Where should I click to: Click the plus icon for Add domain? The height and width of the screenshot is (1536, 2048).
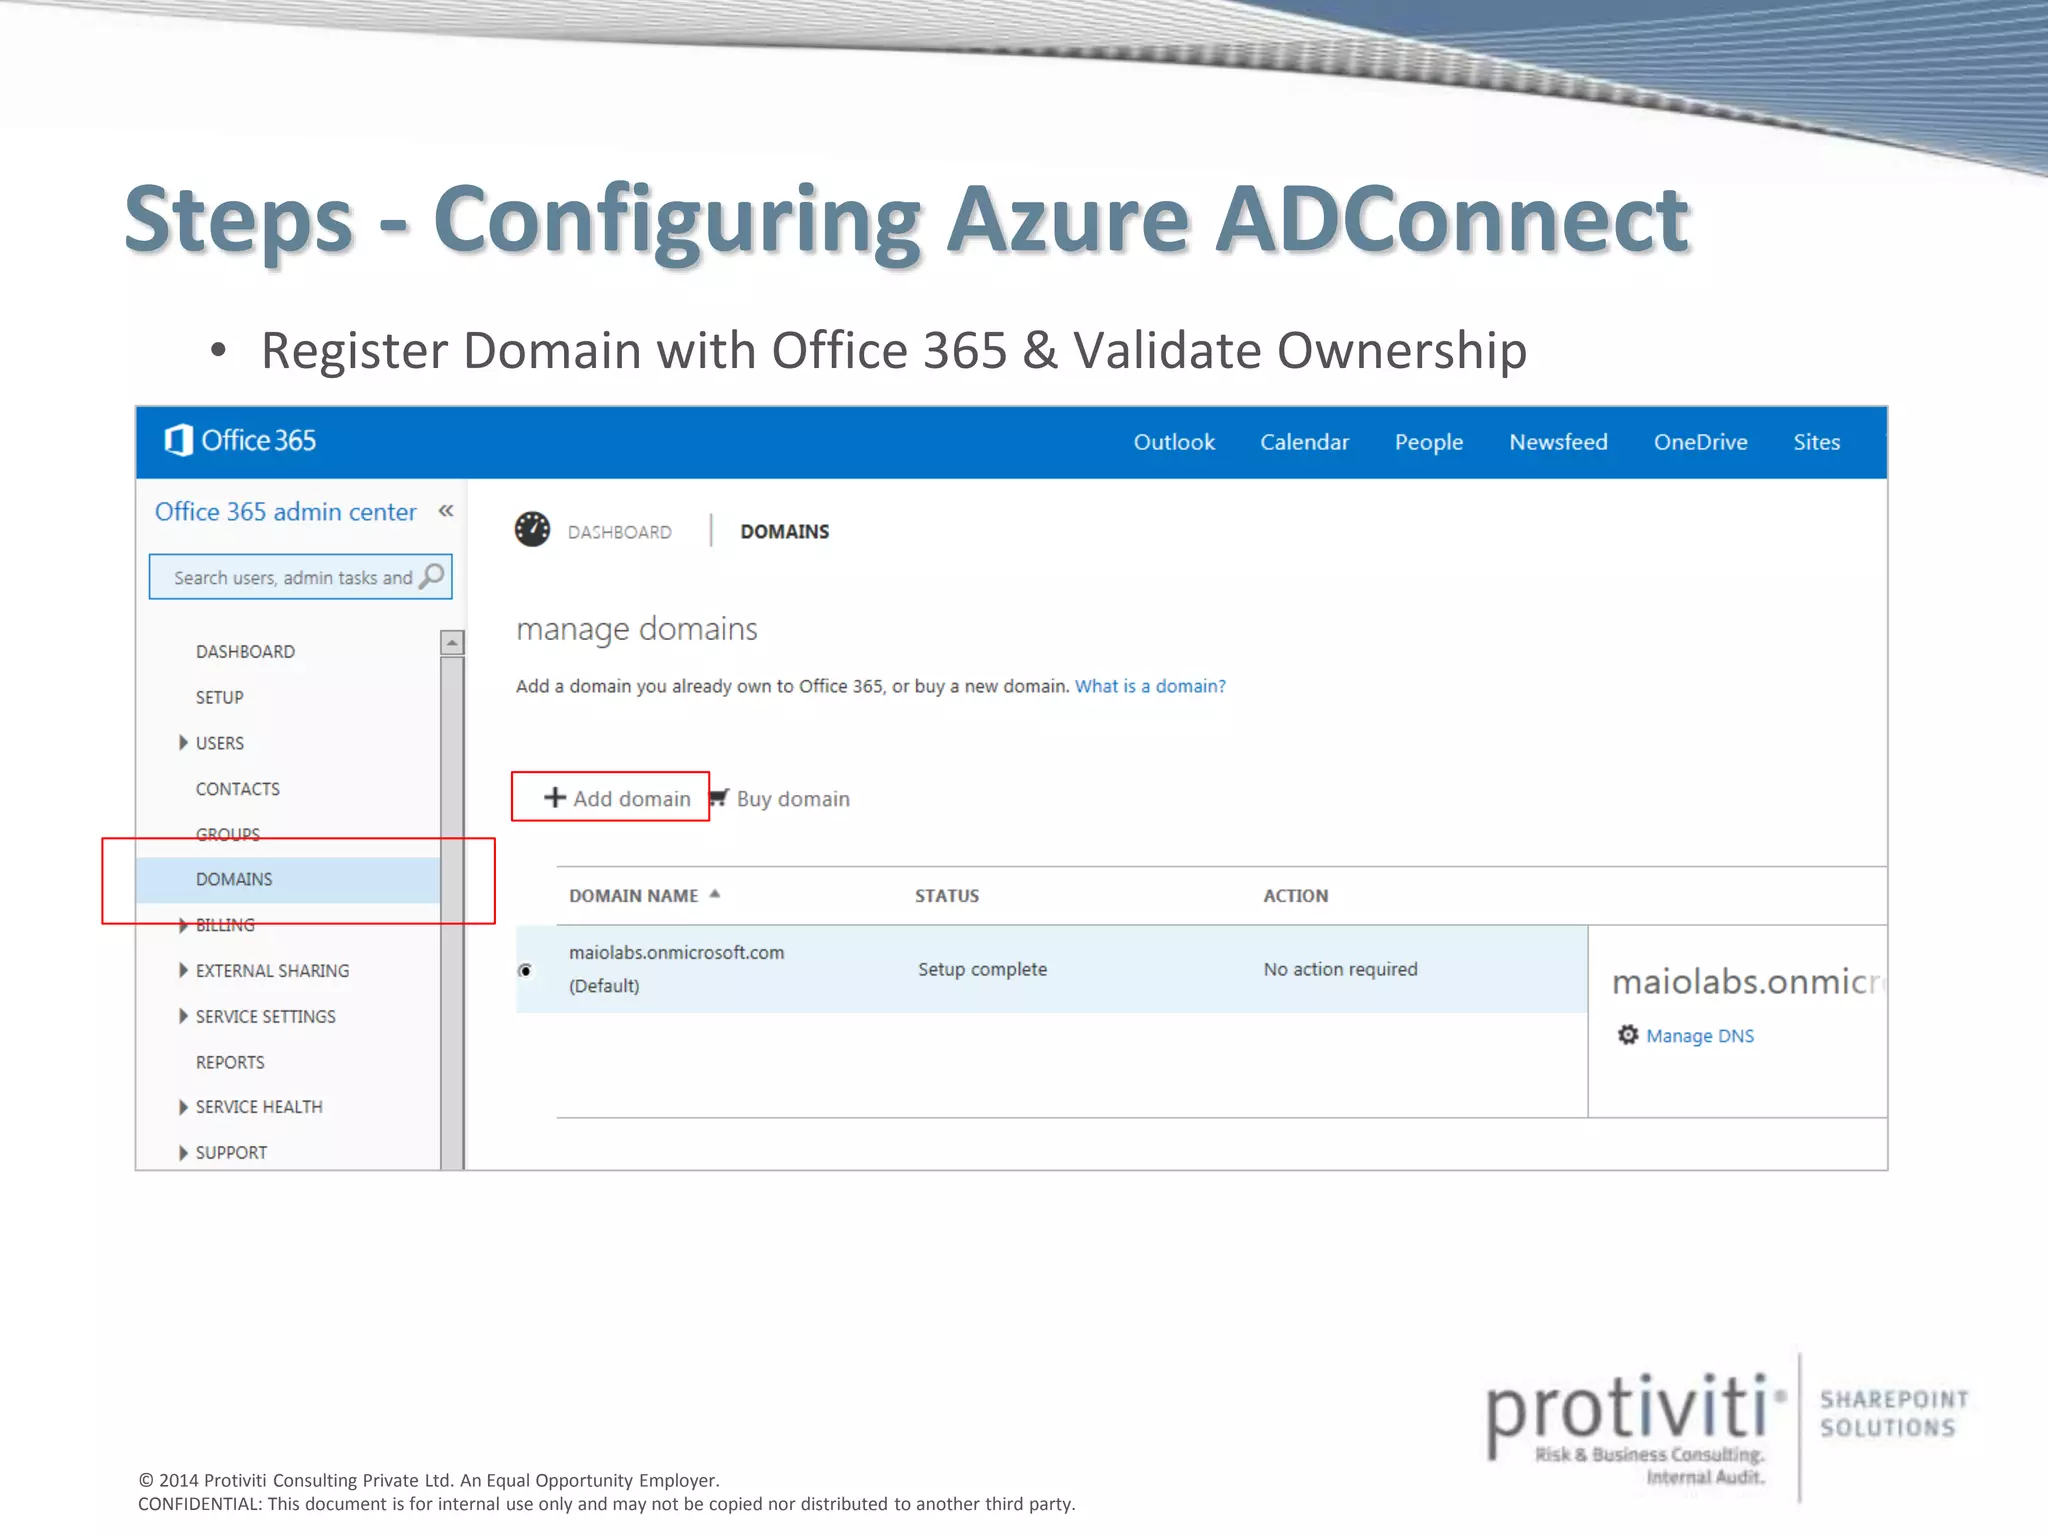[x=555, y=797]
